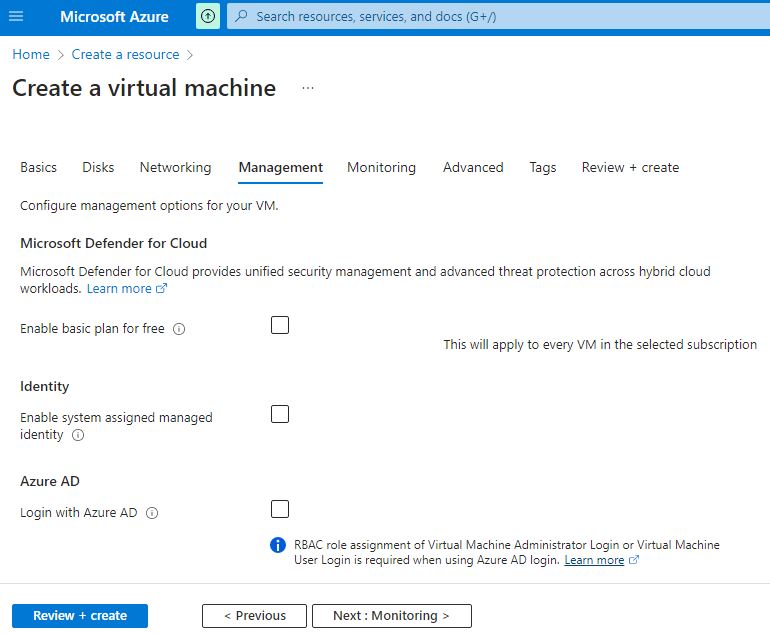Go to the Advanced tab
This screenshot has height=634, width=770.
473,168
